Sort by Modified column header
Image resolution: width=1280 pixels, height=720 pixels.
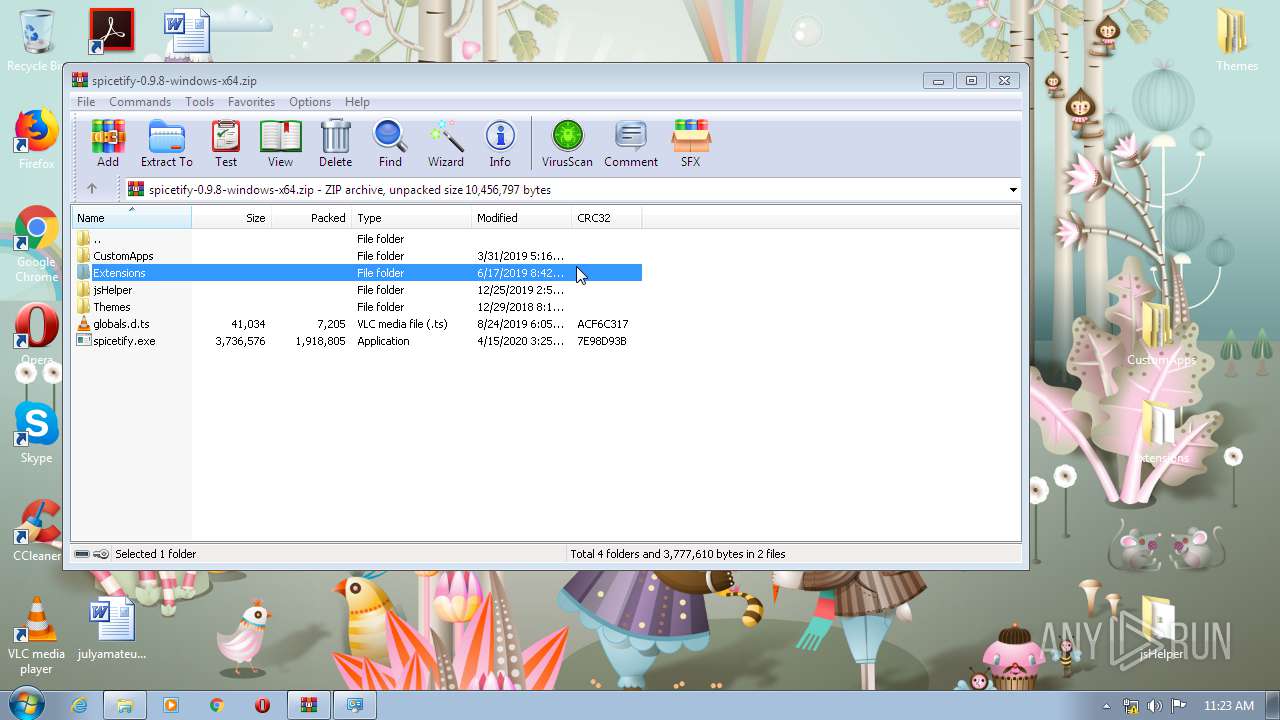tap(521, 218)
